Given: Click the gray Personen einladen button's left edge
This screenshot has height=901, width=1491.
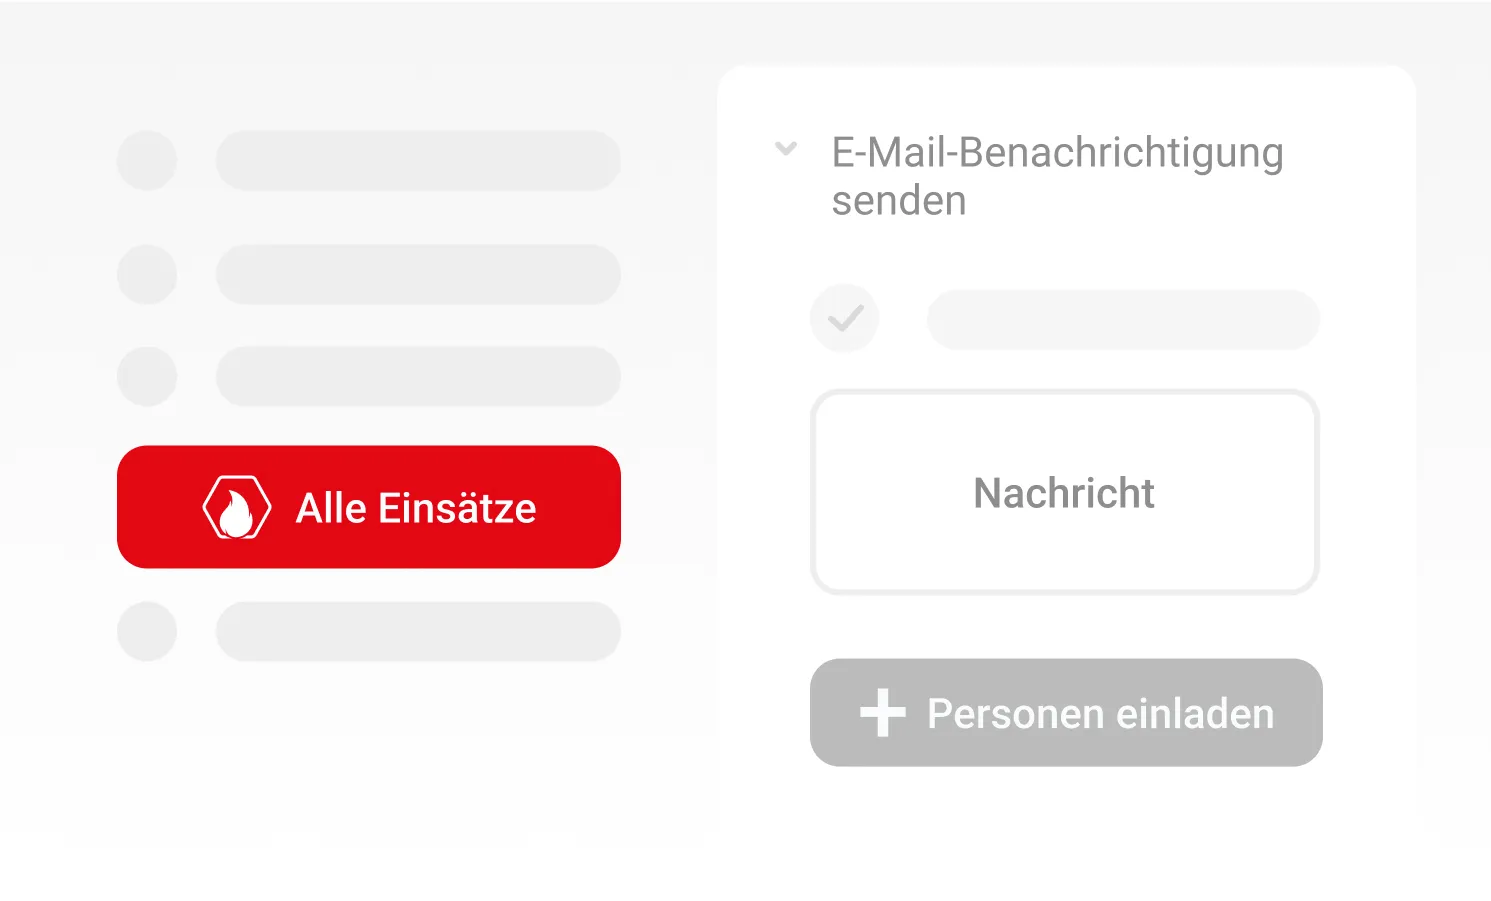Looking at the screenshot, I should click(826, 713).
